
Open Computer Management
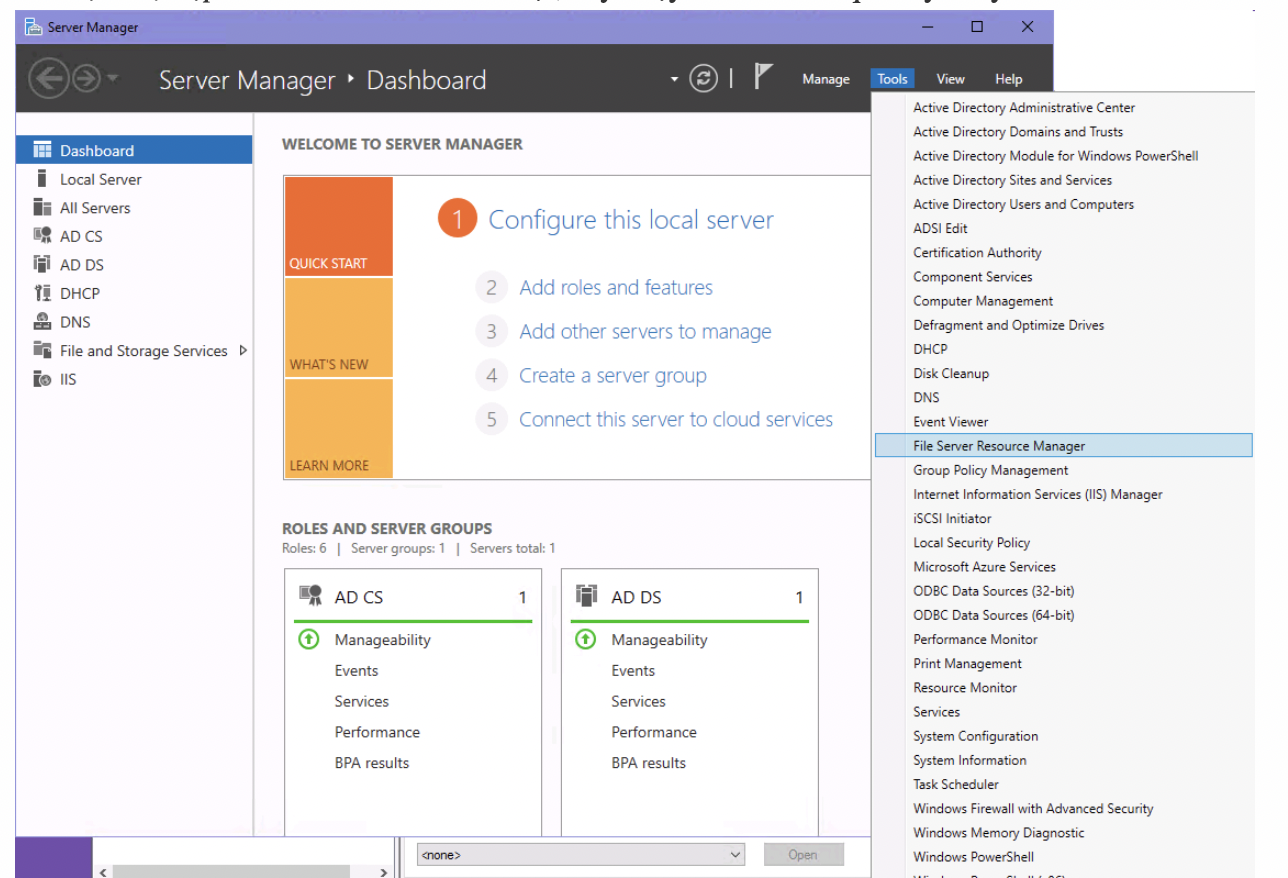click(x=1064, y=301)
